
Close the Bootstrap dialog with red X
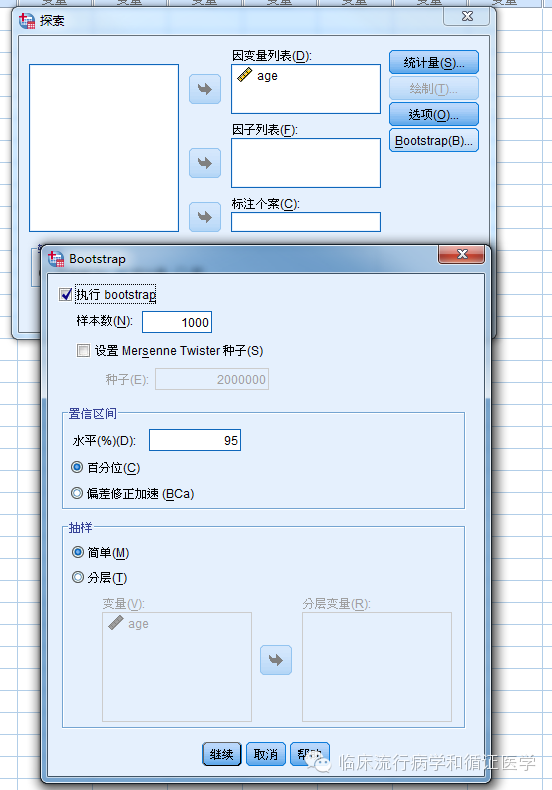[461, 254]
